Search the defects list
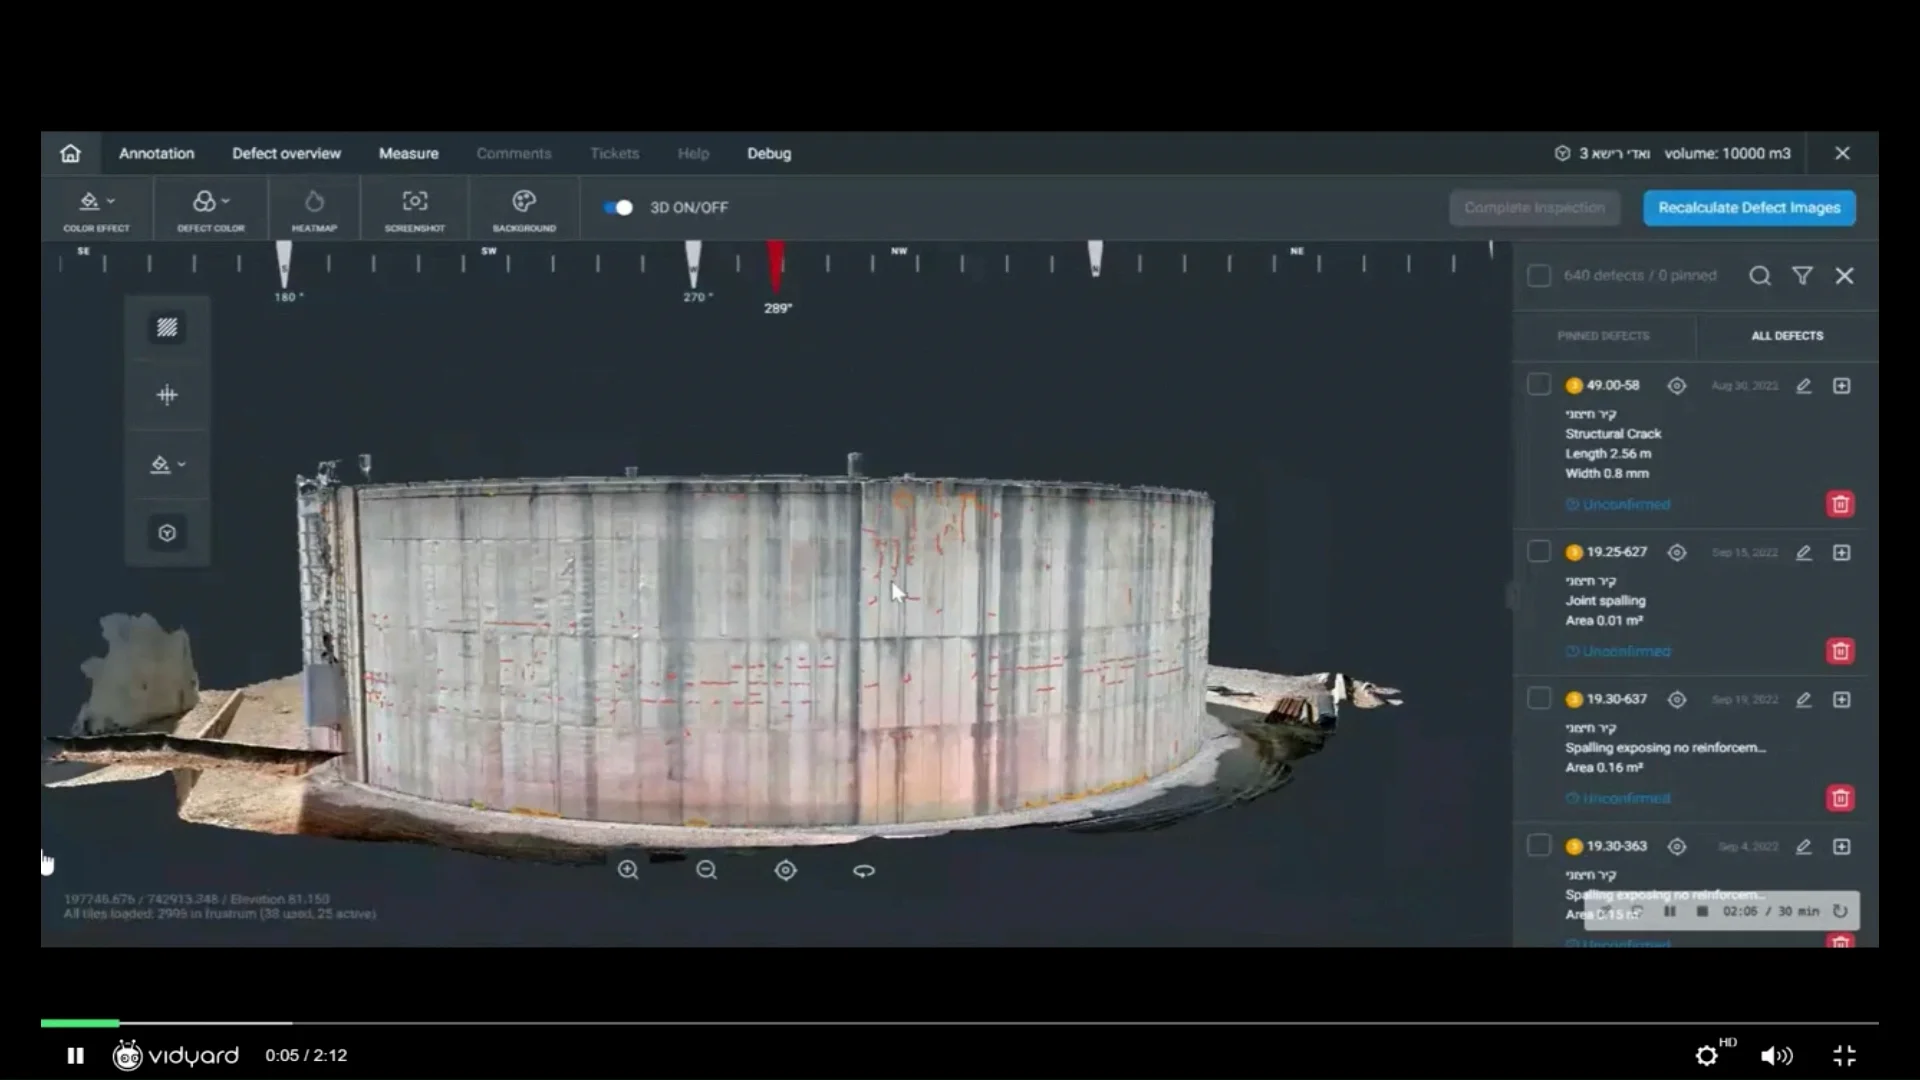The width and height of the screenshot is (1920, 1080). point(1760,276)
